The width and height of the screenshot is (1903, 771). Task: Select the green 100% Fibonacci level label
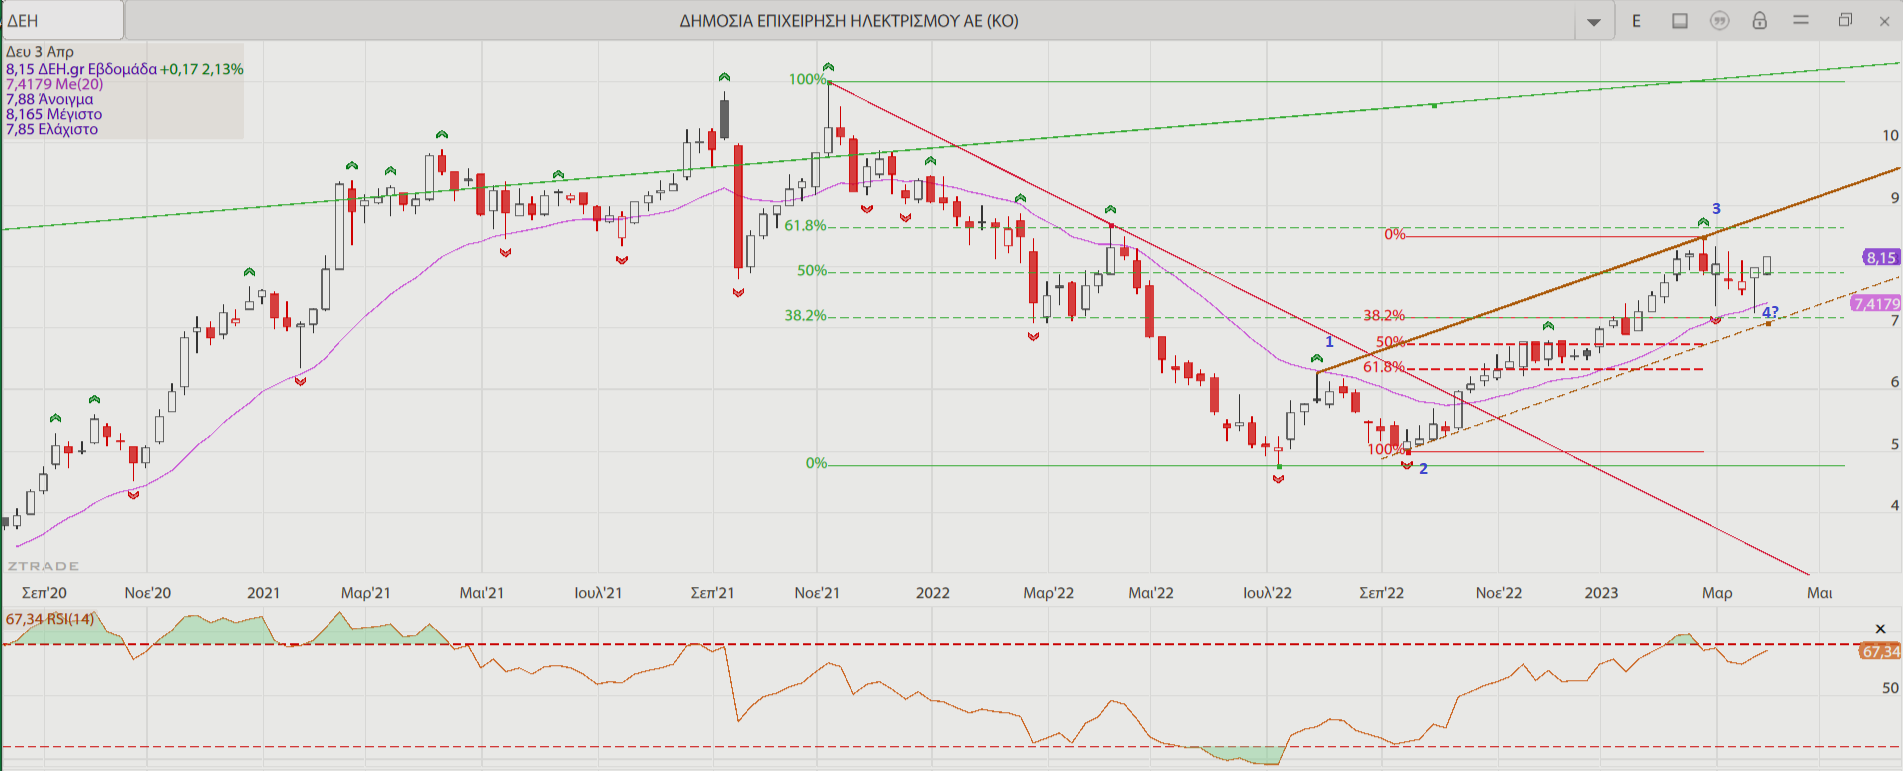(807, 79)
